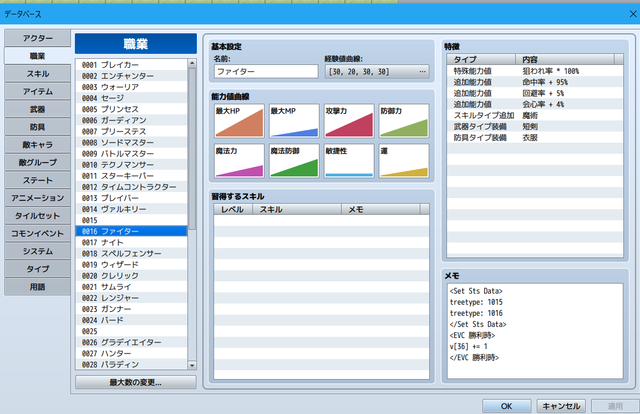Click inside the メモ text area
This screenshot has height=414, width=640.
[535, 331]
